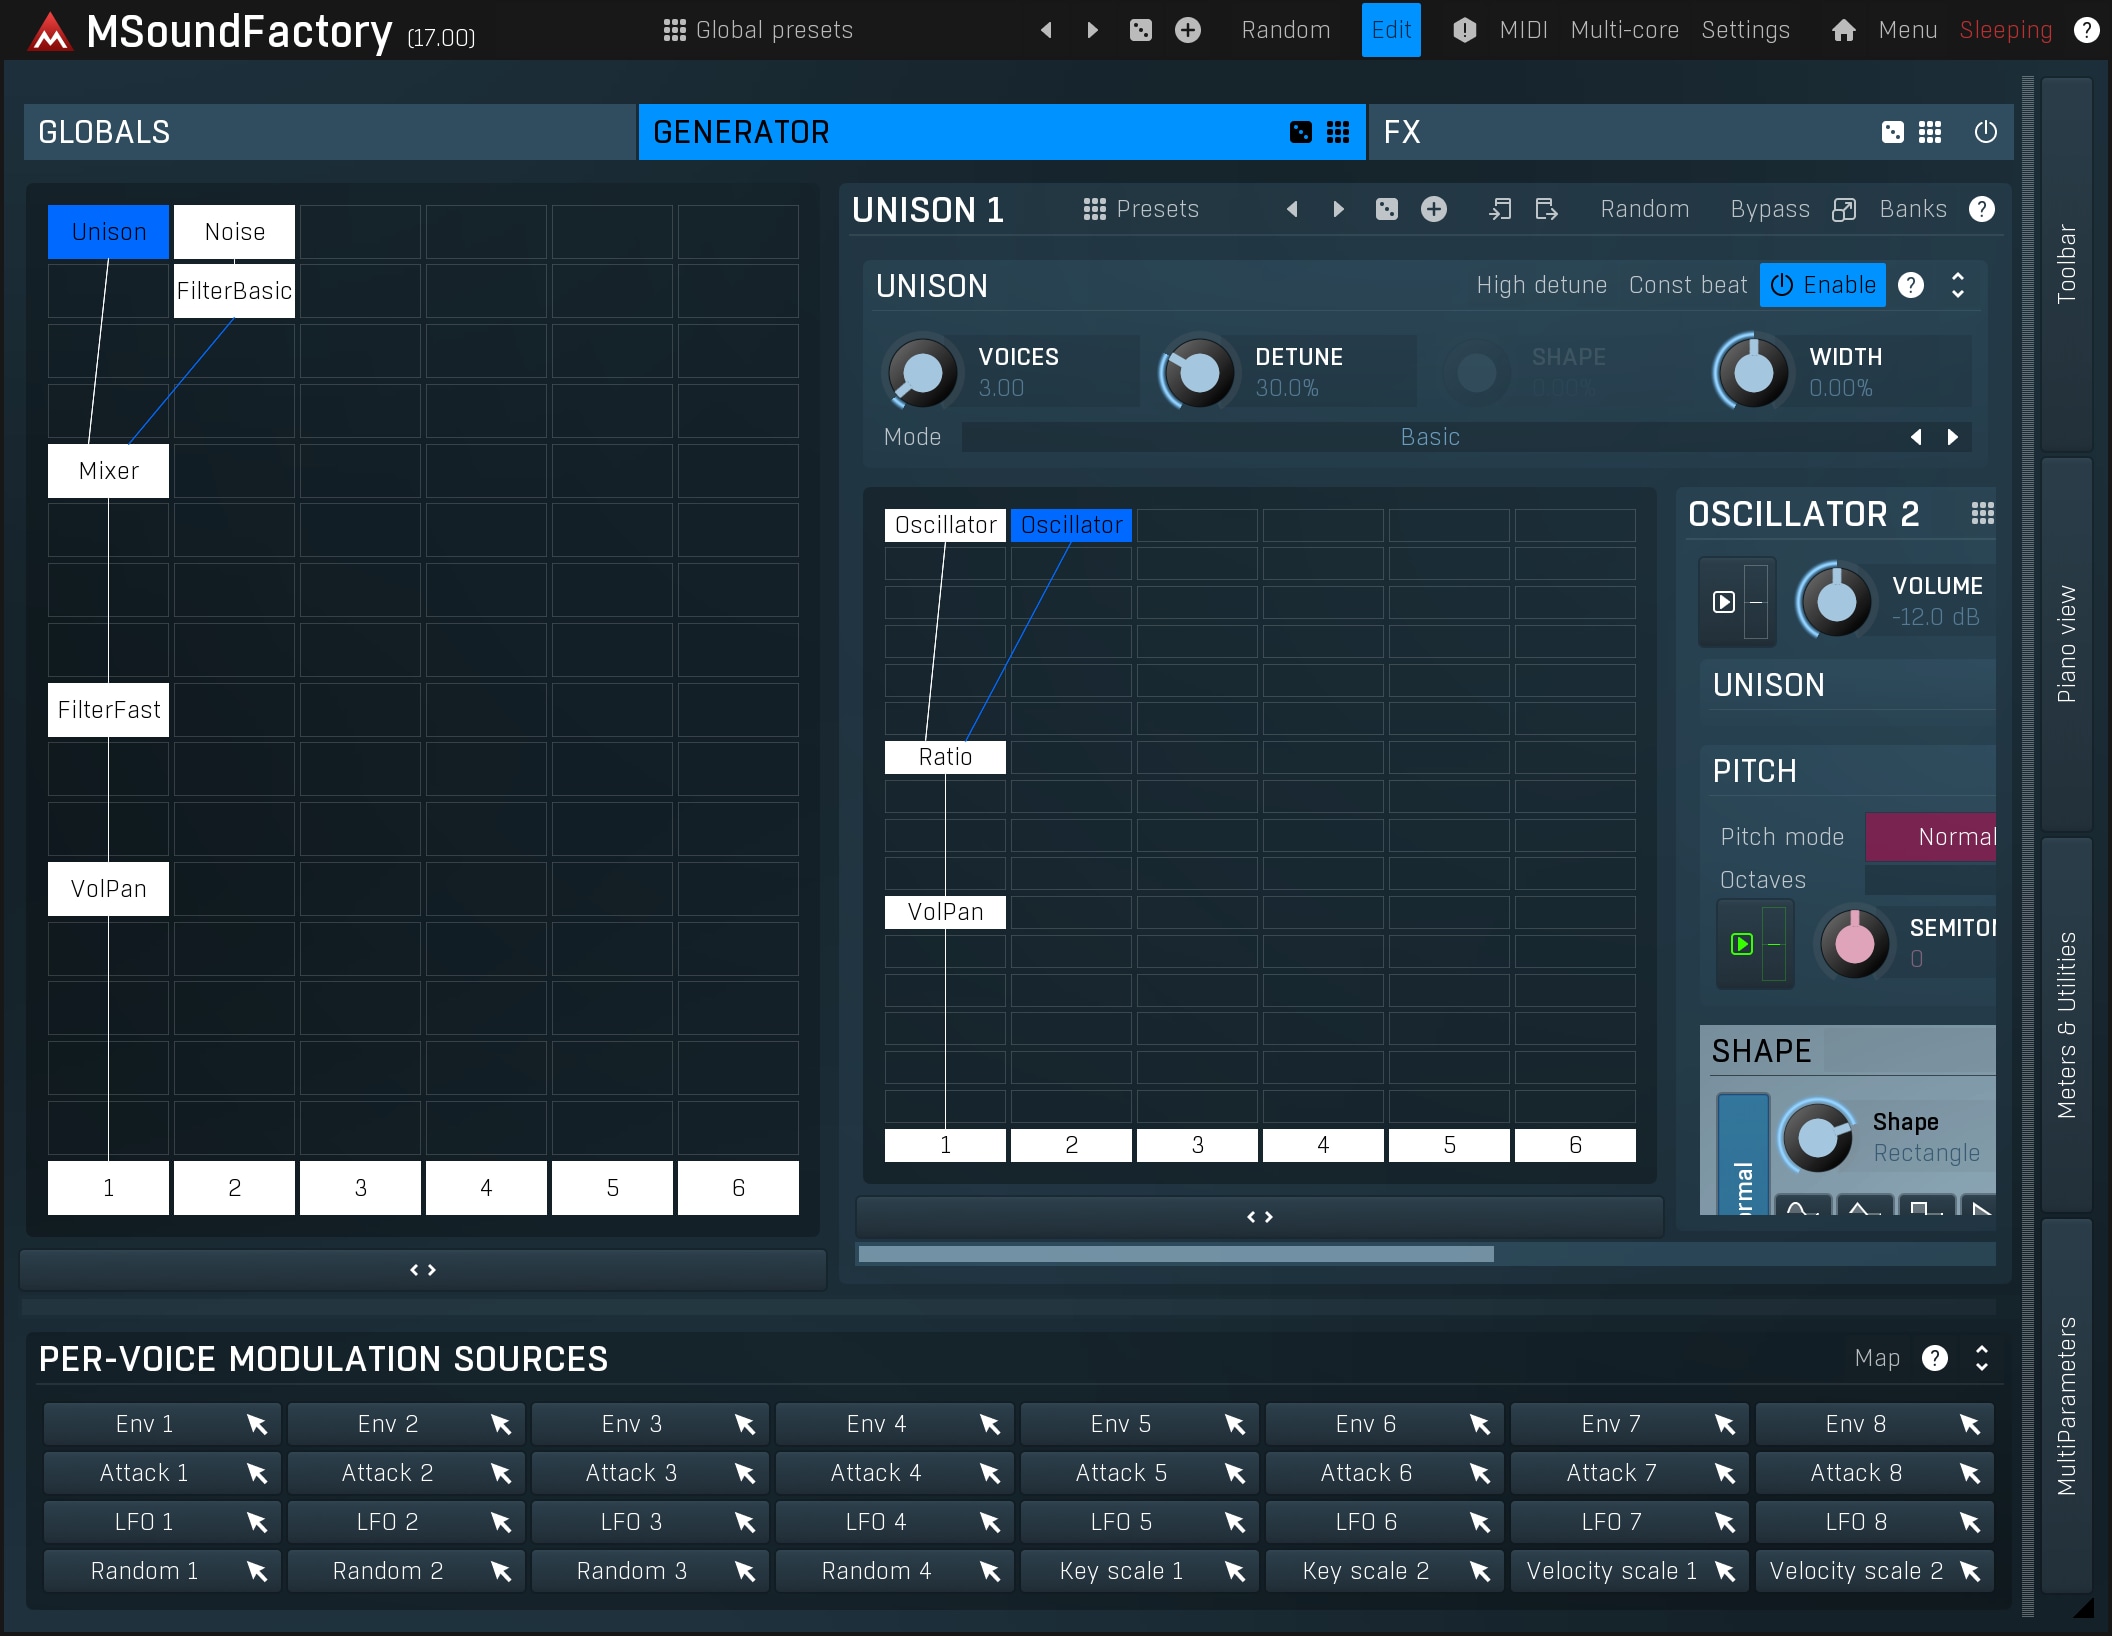Select next Unison Mode with right arrow
The width and height of the screenshot is (2112, 1636).
point(1952,437)
